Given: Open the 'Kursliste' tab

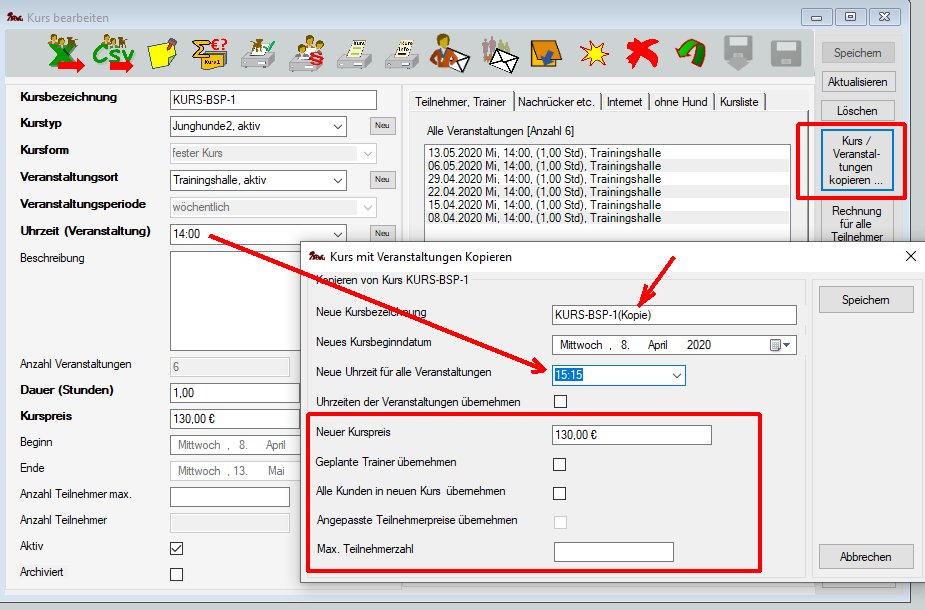Looking at the screenshot, I should point(739,102).
